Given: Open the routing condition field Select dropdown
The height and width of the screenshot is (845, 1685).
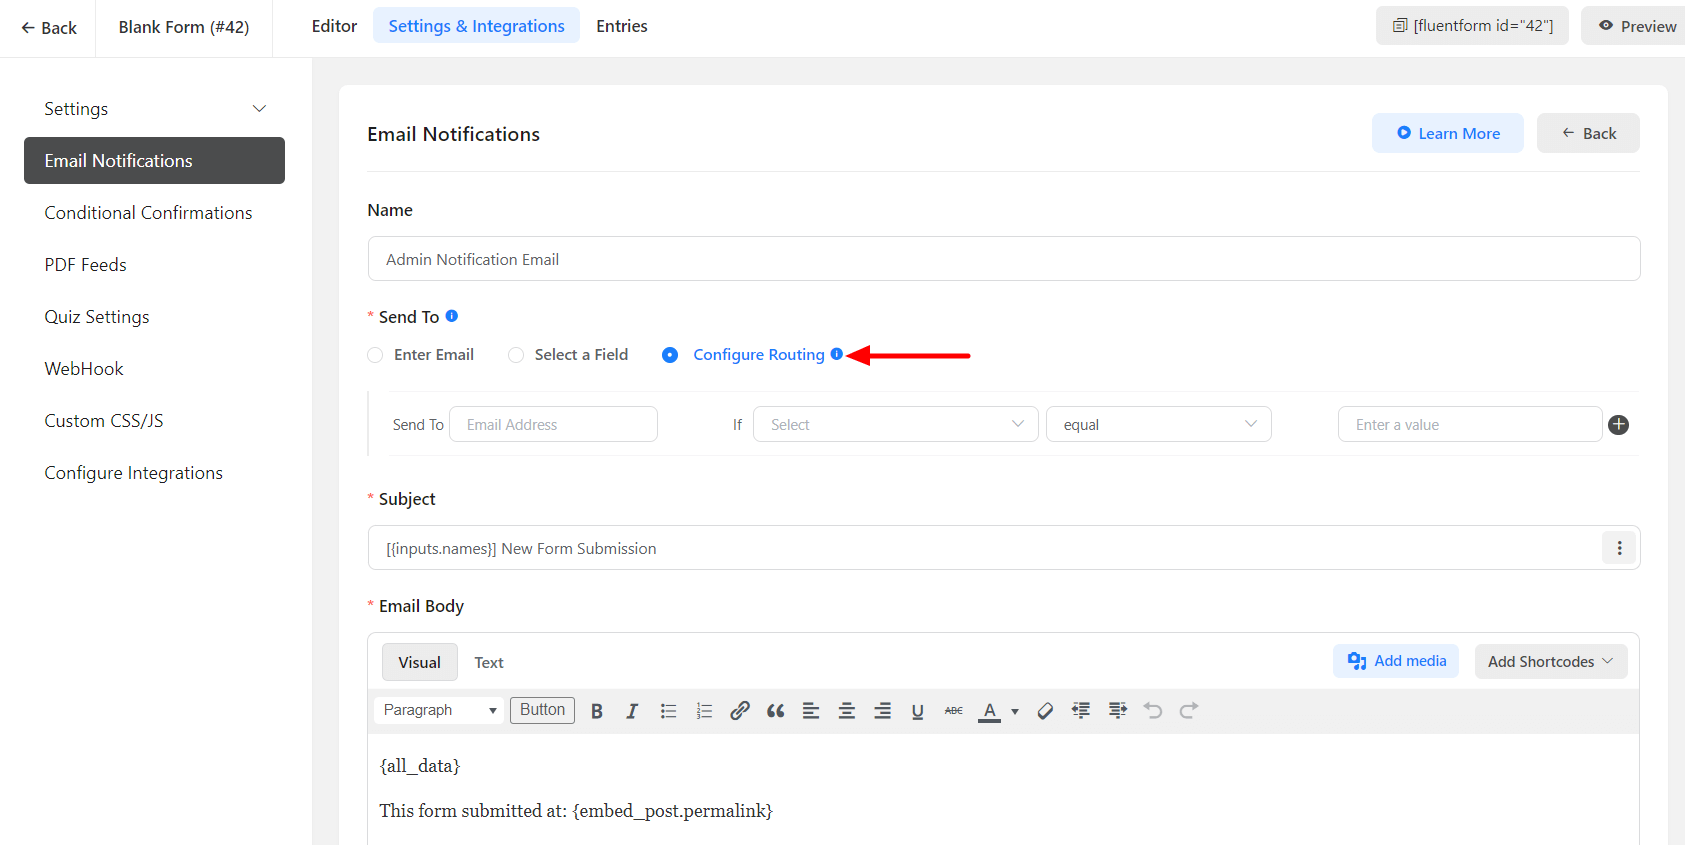Looking at the screenshot, I should [895, 424].
